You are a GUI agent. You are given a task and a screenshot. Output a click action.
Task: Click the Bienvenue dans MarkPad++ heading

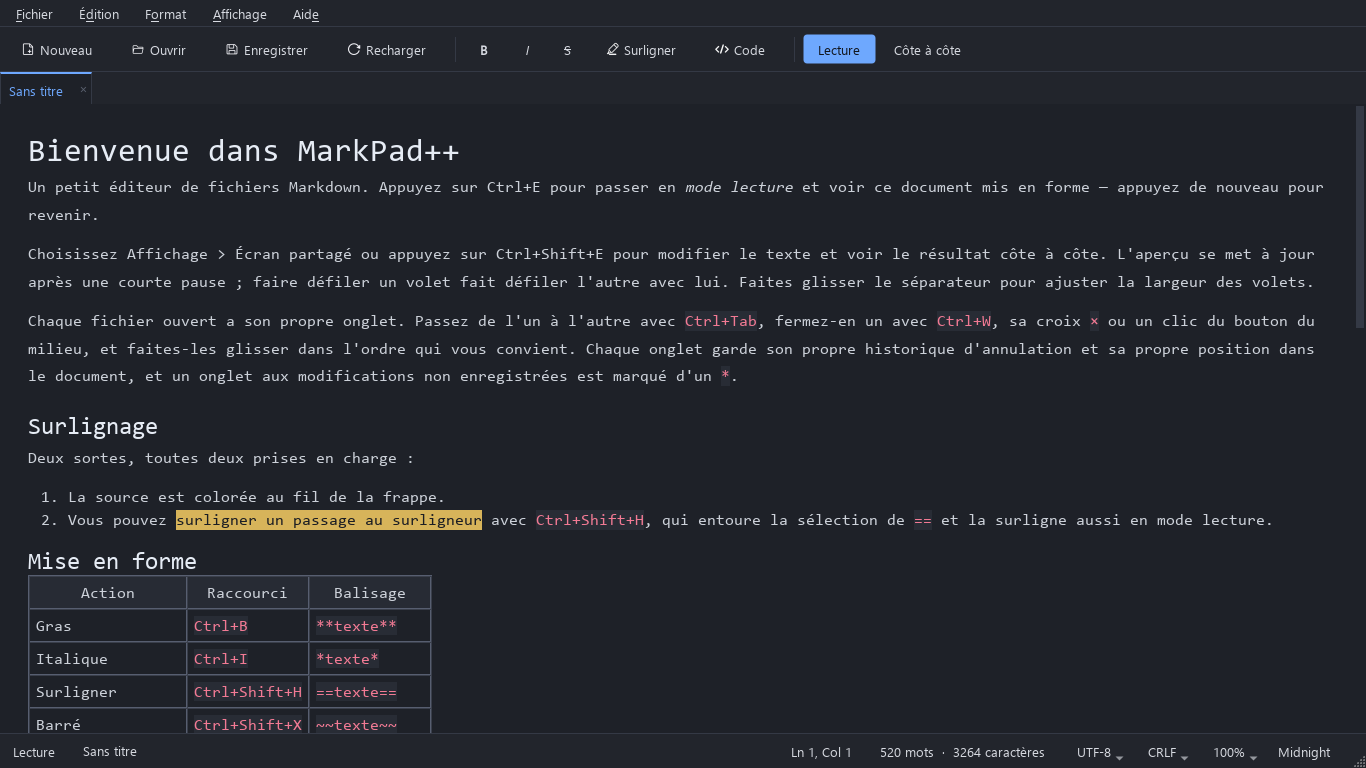[243, 151]
